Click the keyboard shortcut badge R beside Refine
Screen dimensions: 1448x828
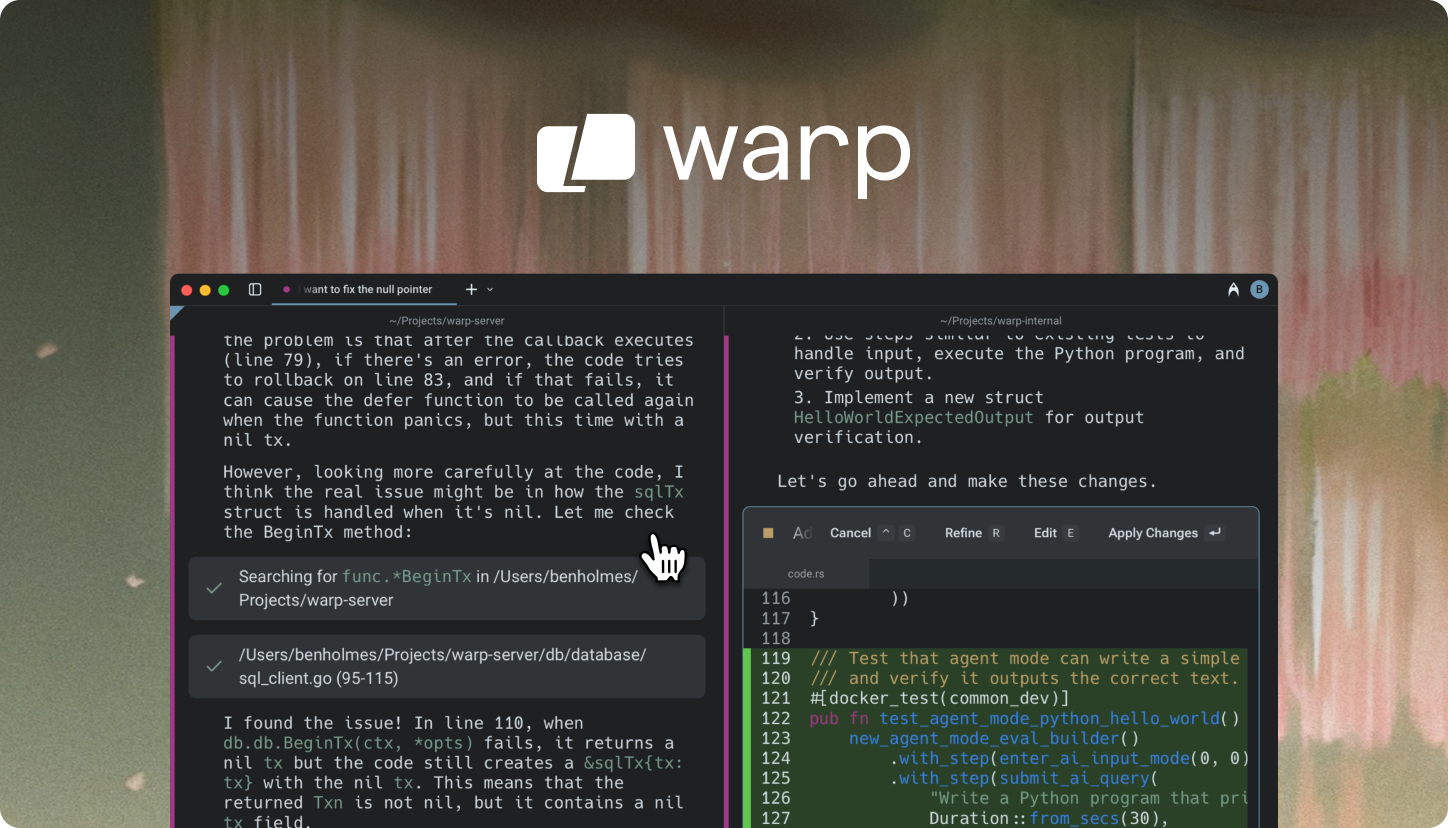(996, 533)
